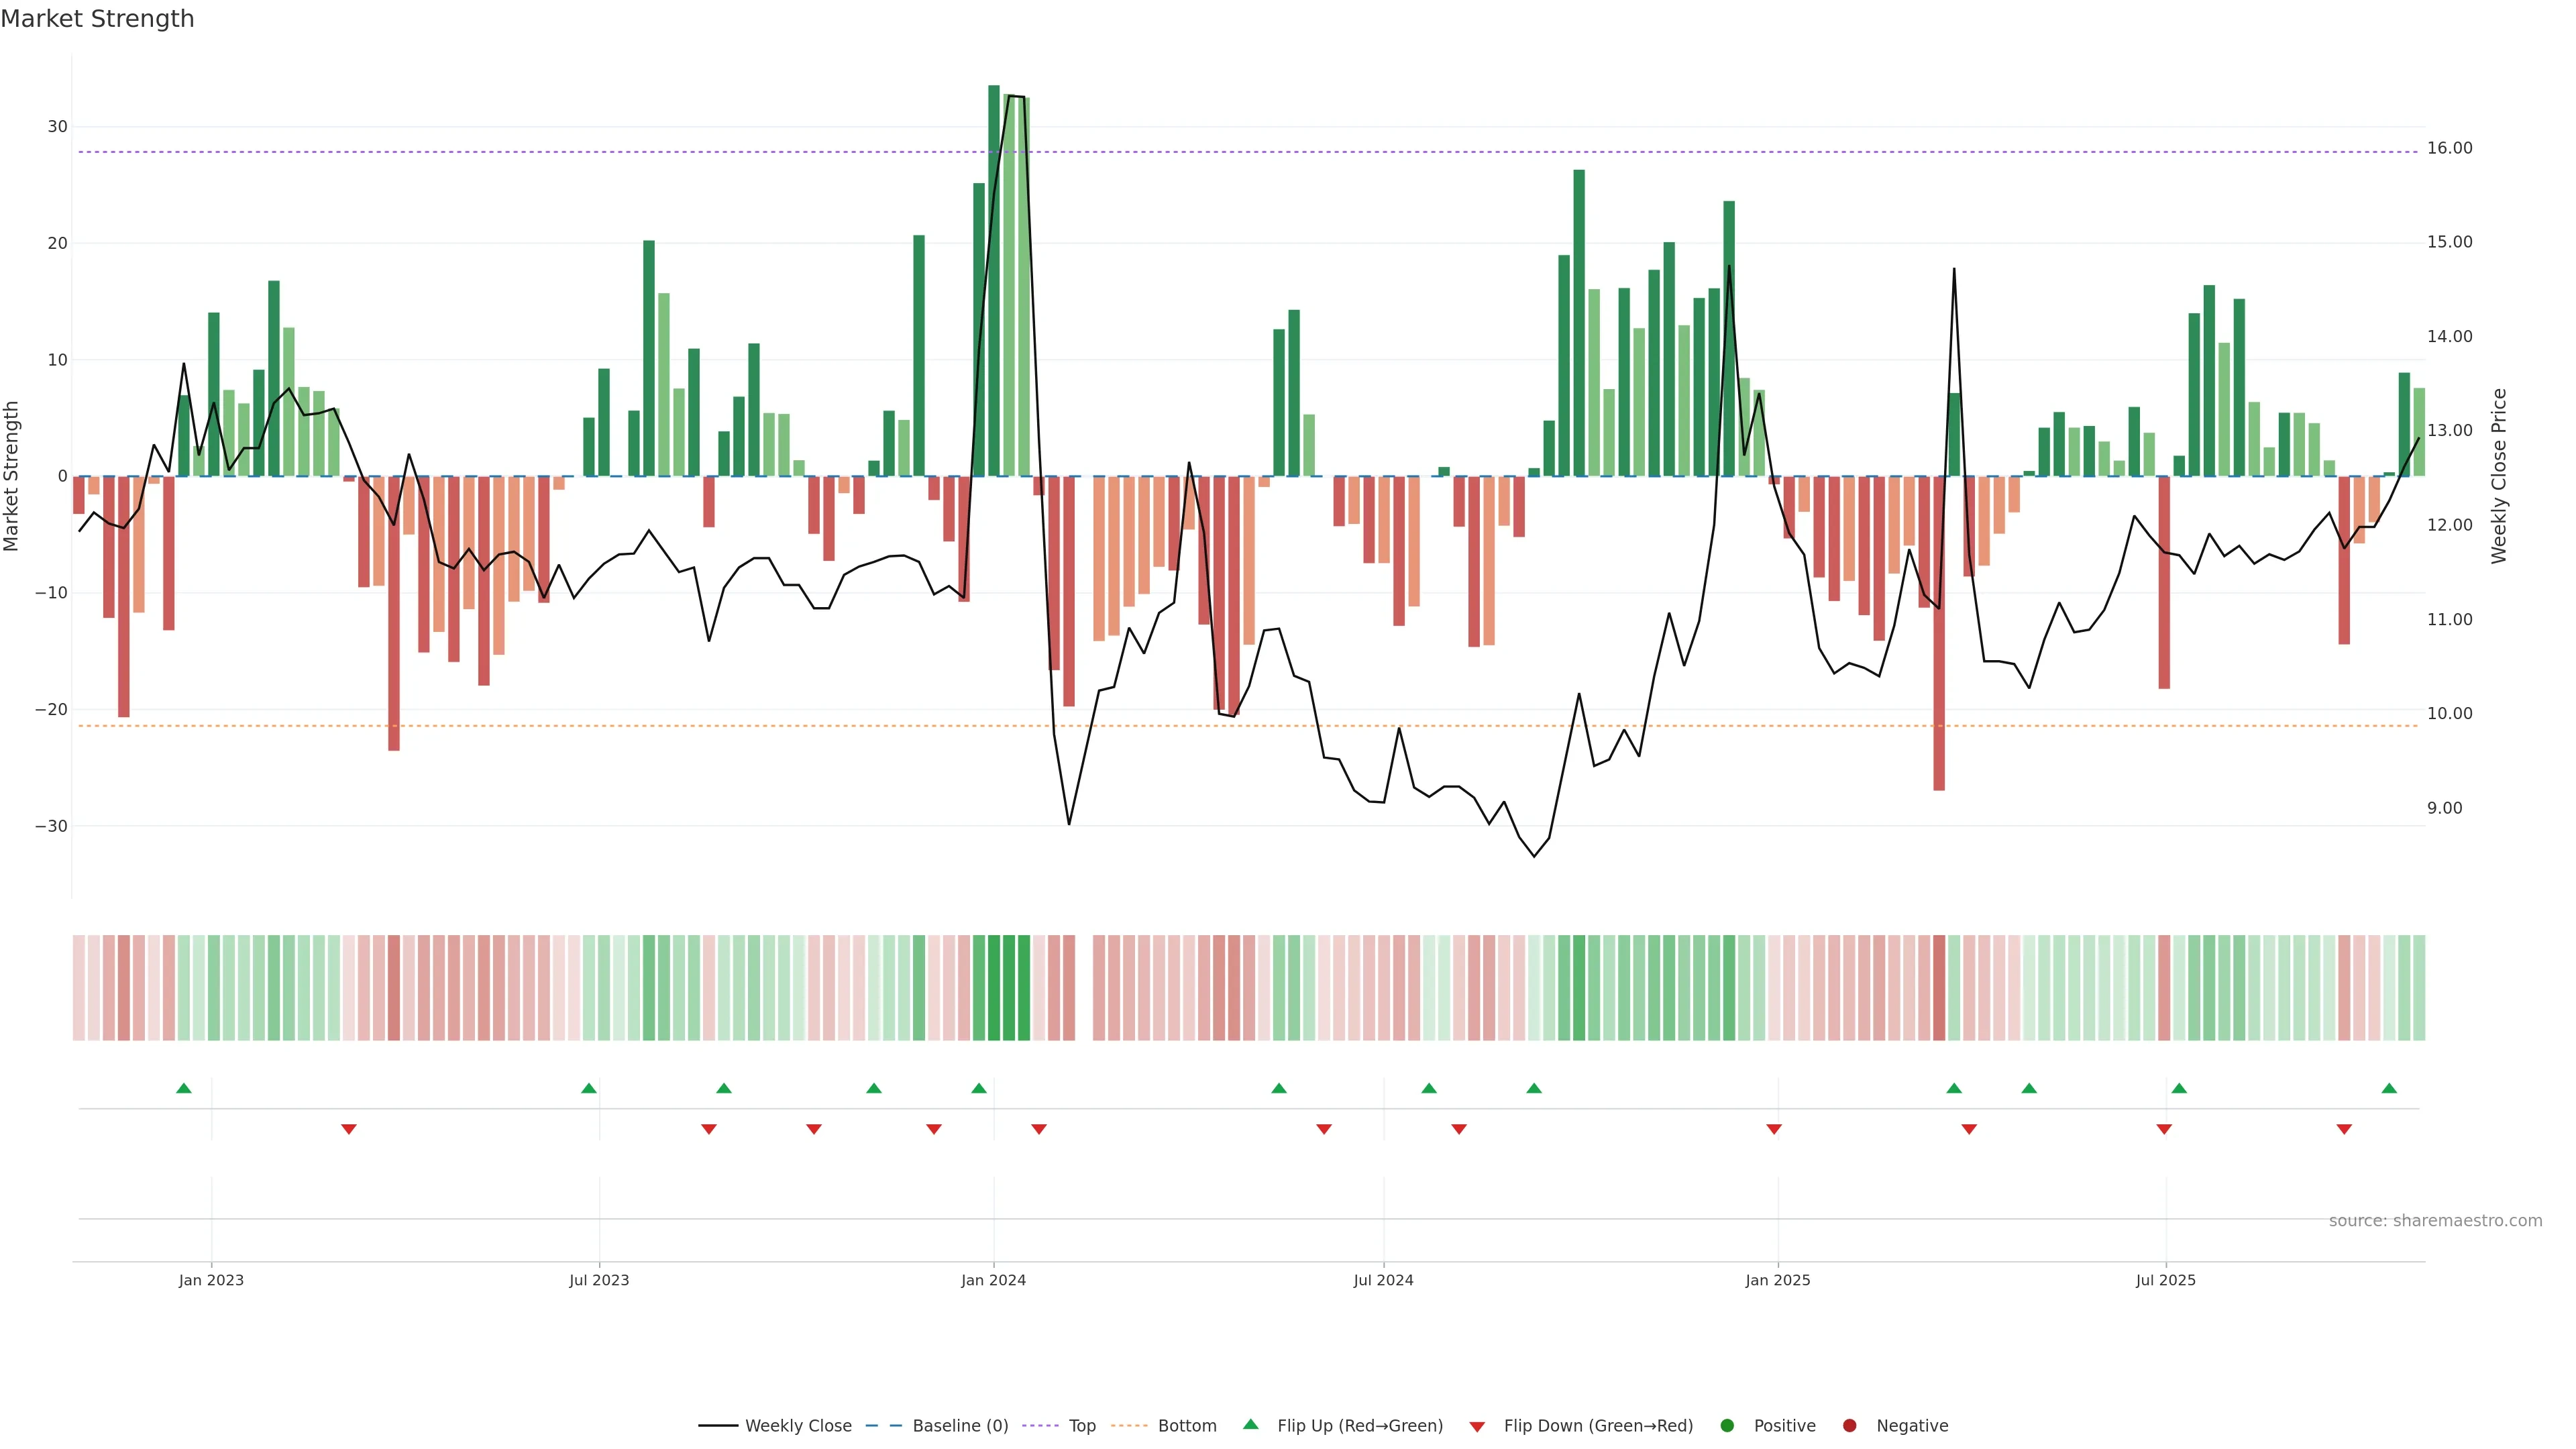
Task: Click the Jan 2024 x-axis label
Action: [x=993, y=1280]
